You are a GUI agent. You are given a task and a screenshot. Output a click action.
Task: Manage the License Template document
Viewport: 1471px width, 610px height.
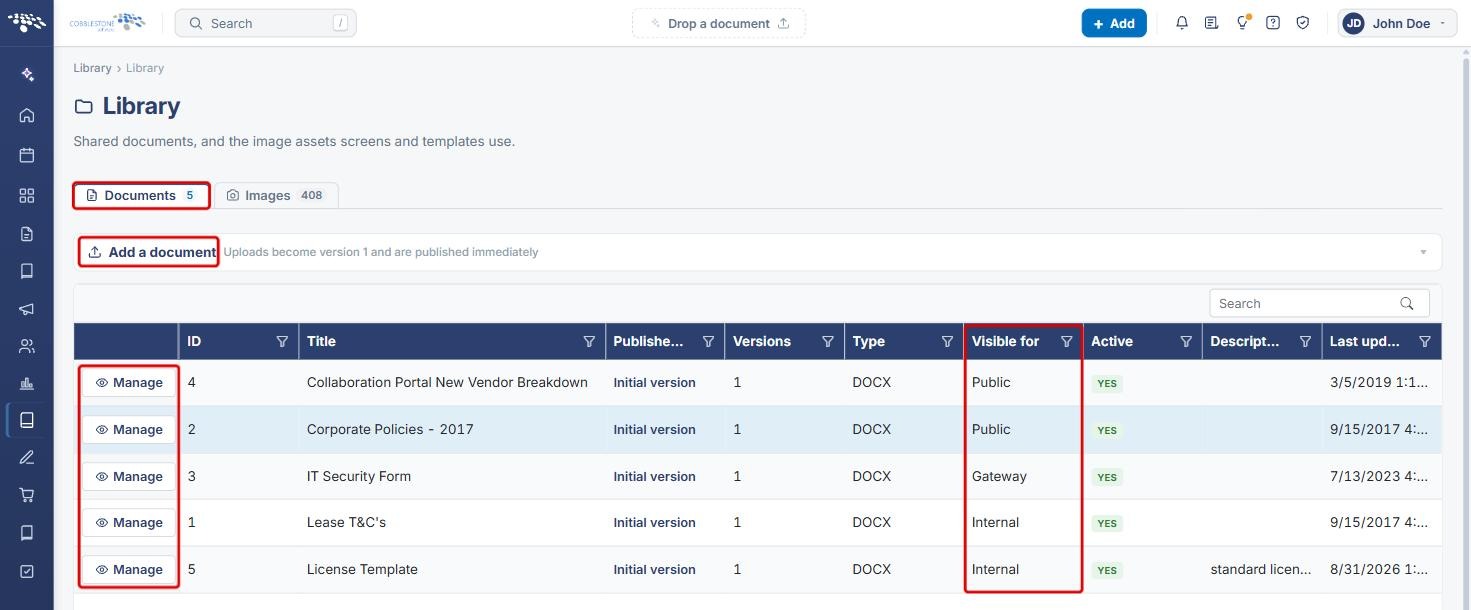pos(129,570)
